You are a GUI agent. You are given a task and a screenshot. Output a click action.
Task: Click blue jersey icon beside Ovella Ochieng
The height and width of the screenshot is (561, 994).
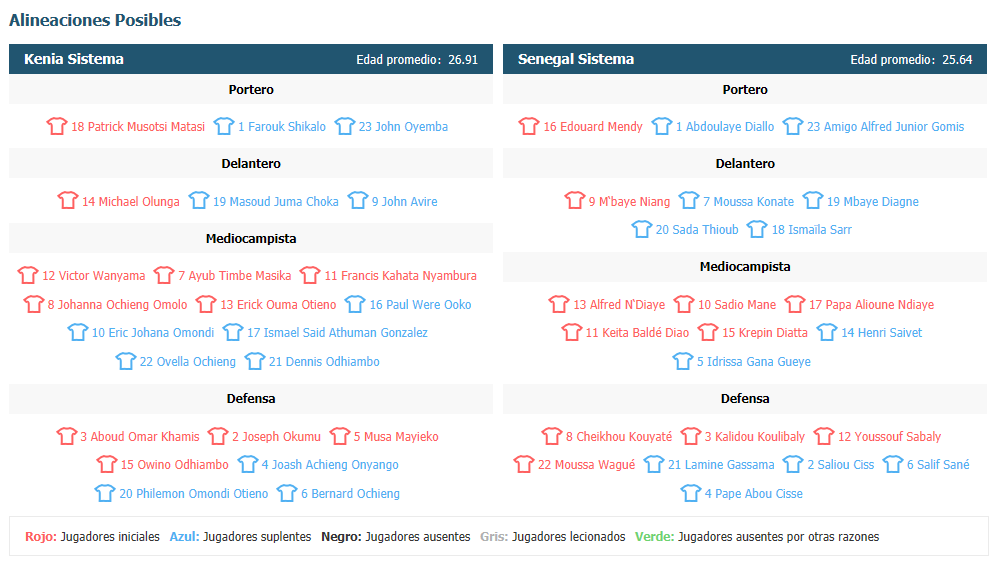click(x=125, y=361)
